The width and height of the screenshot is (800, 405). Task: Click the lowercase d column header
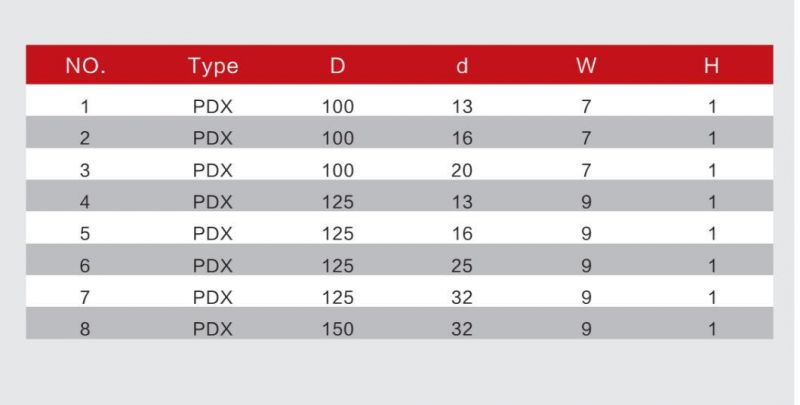(462, 66)
